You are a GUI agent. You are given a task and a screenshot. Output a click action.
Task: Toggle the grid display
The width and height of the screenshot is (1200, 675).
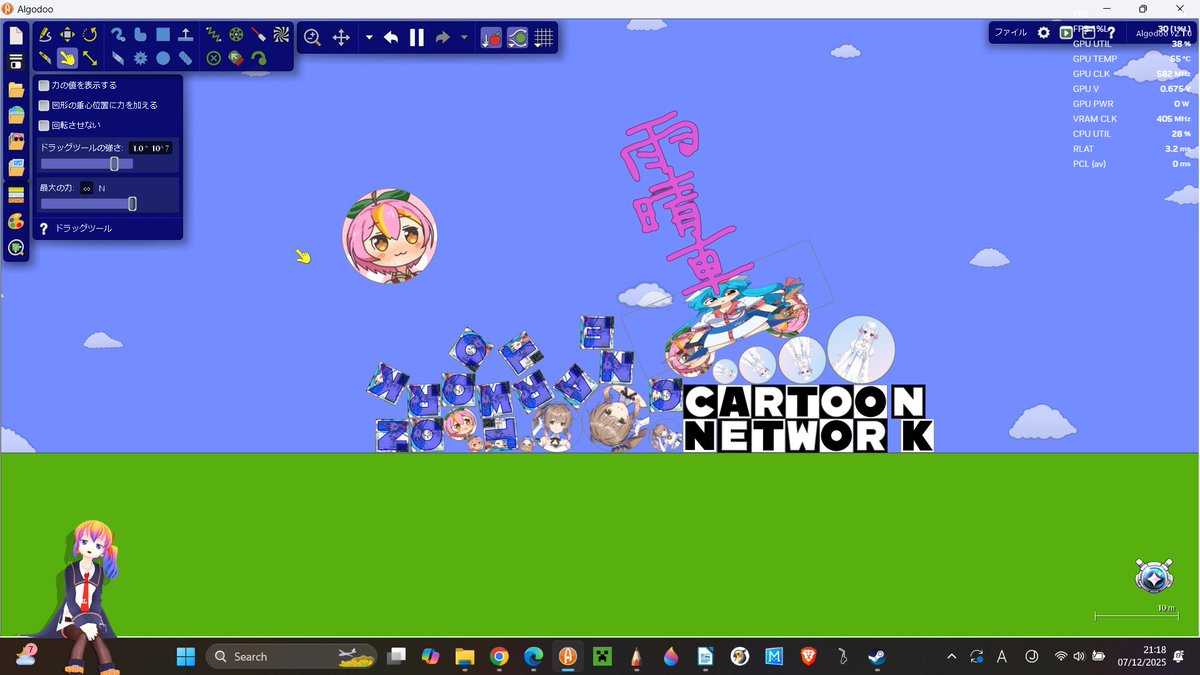(x=543, y=38)
